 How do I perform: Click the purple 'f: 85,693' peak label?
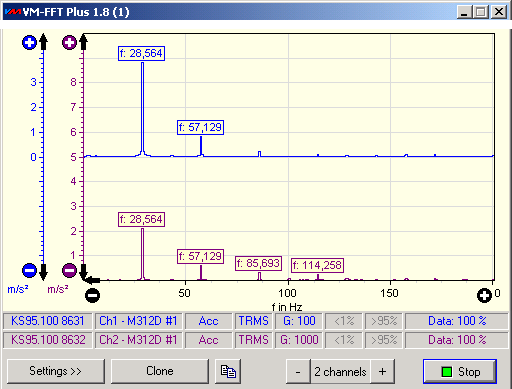coord(259,263)
